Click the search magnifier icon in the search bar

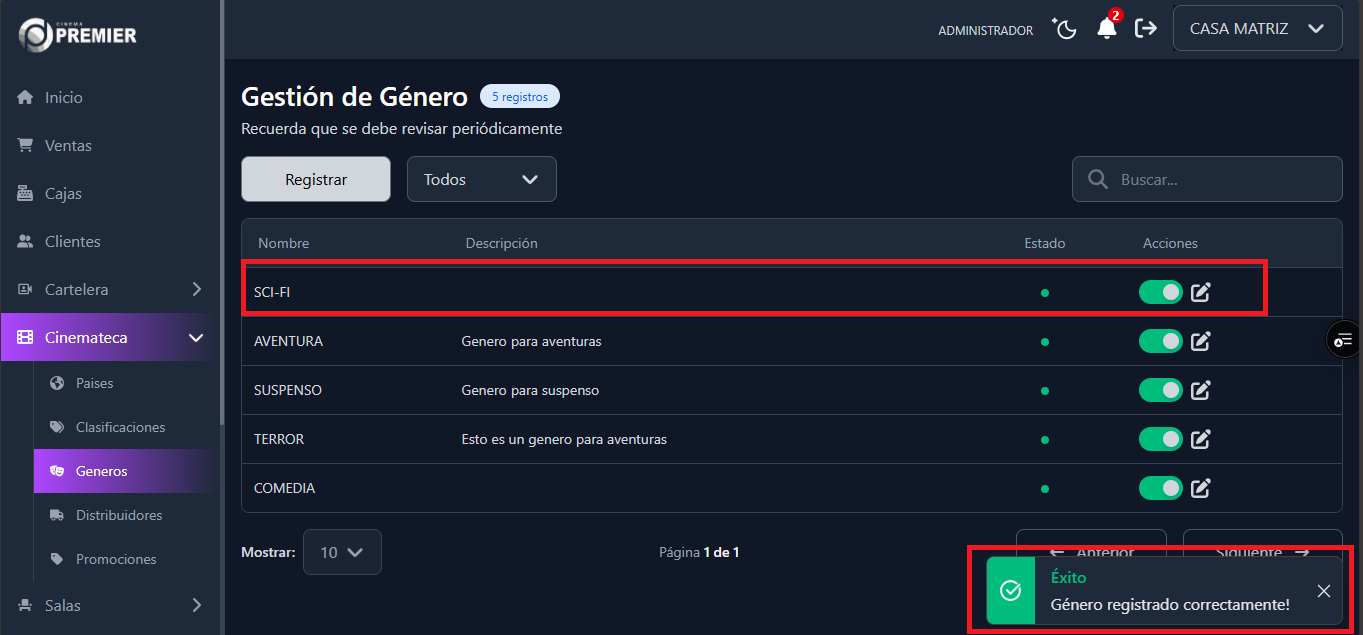click(1097, 178)
